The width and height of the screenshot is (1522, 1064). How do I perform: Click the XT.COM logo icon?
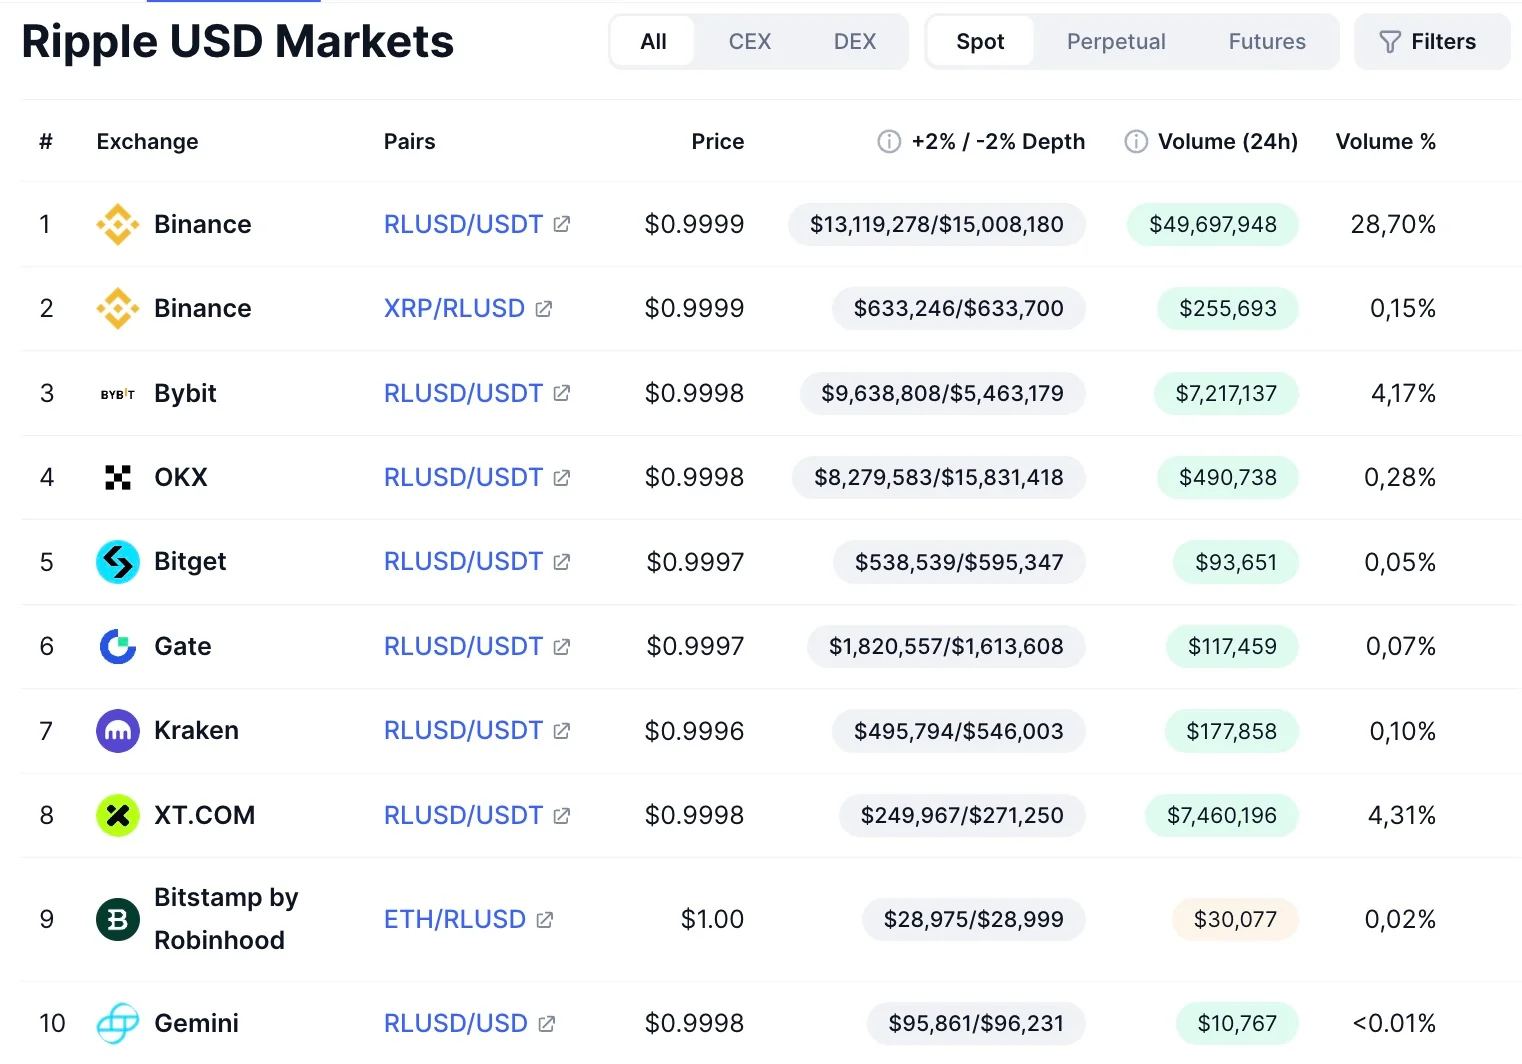point(117,815)
